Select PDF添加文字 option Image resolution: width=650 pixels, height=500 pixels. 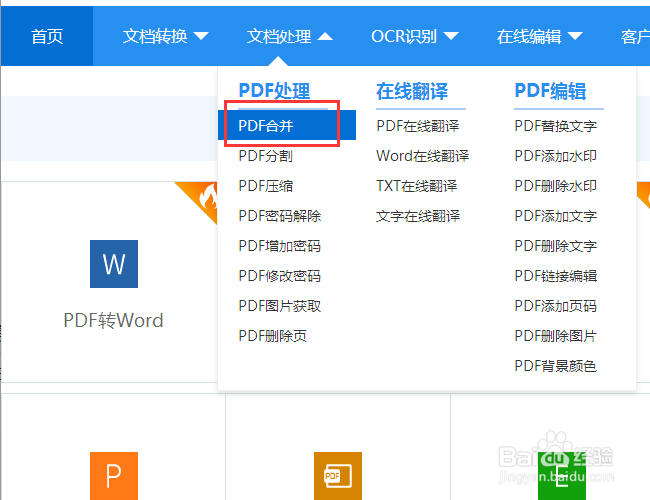point(555,216)
